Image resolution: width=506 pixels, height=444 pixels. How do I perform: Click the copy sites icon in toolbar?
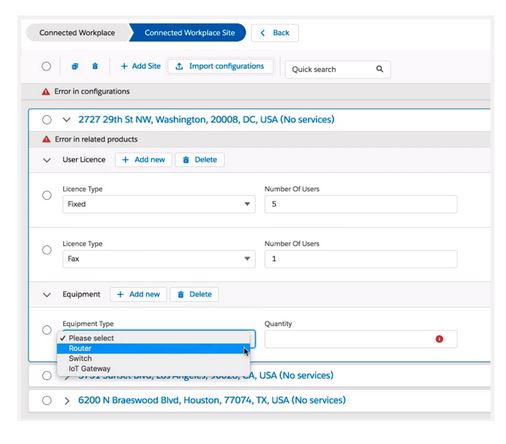[x=75, y=66]
